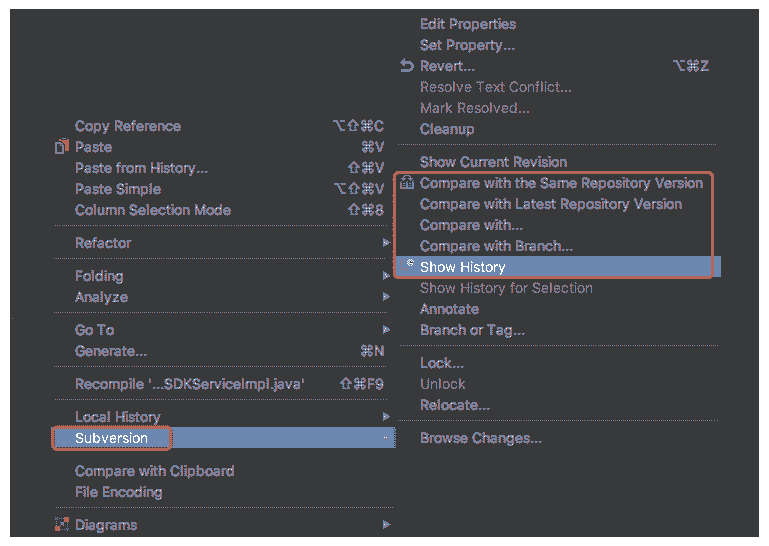Click Lock in the Subversion submenu
The height and width of the screenshot is (546, 769).
(x=441, y=363)
